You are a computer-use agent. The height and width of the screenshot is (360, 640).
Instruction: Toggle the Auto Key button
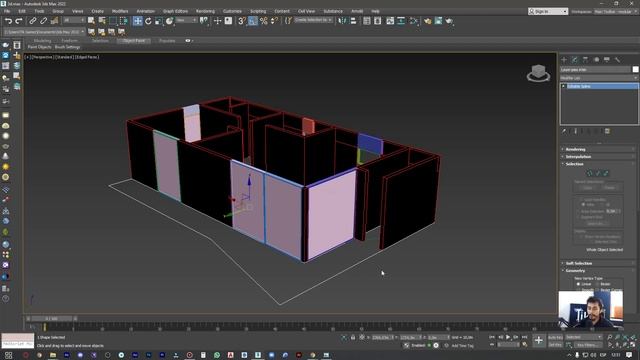click(555, 337)
